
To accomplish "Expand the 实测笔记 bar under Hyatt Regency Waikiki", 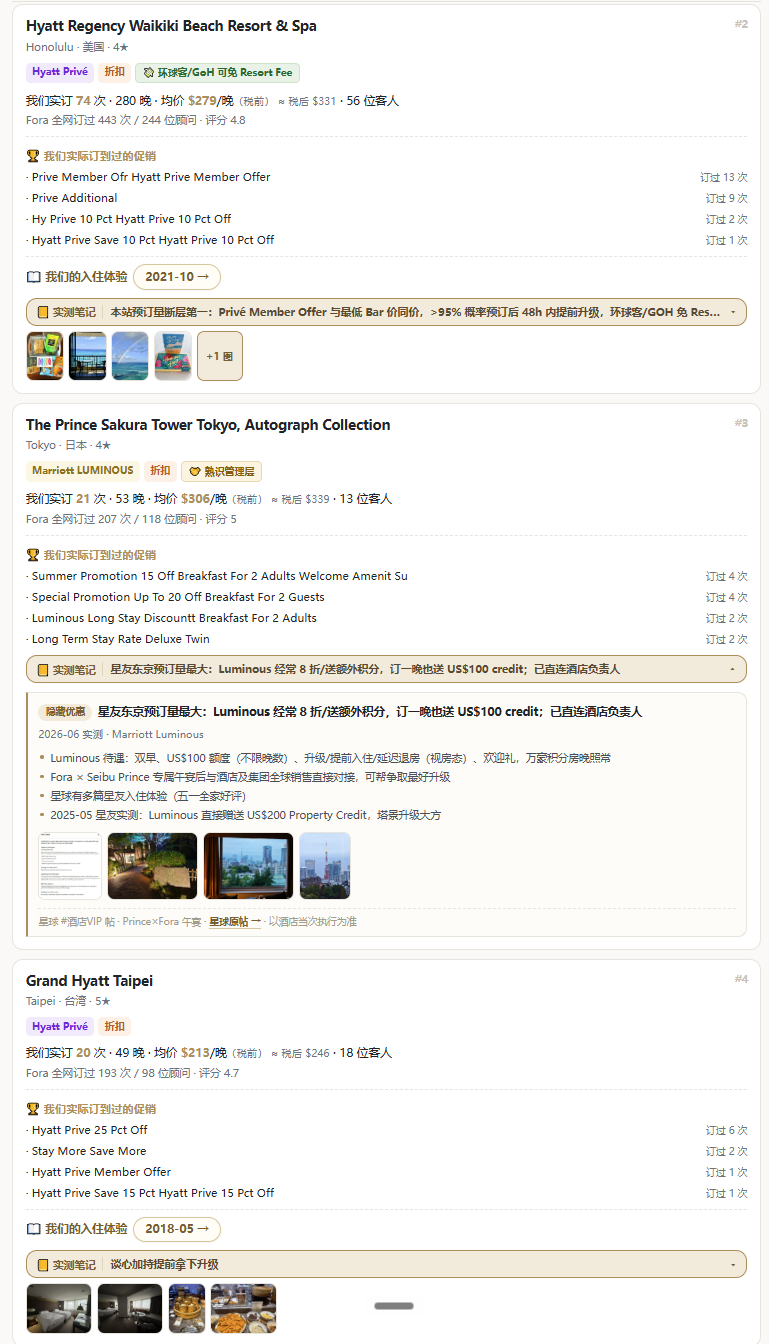I will tap(386, 312).
